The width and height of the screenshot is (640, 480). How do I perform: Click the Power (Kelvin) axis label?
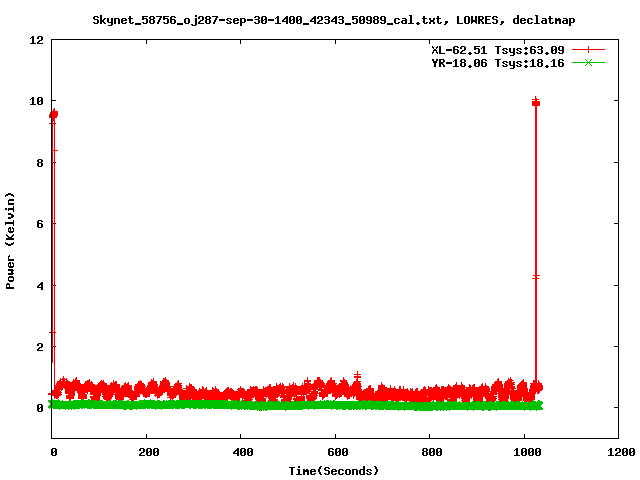click(x=10, y=241)
